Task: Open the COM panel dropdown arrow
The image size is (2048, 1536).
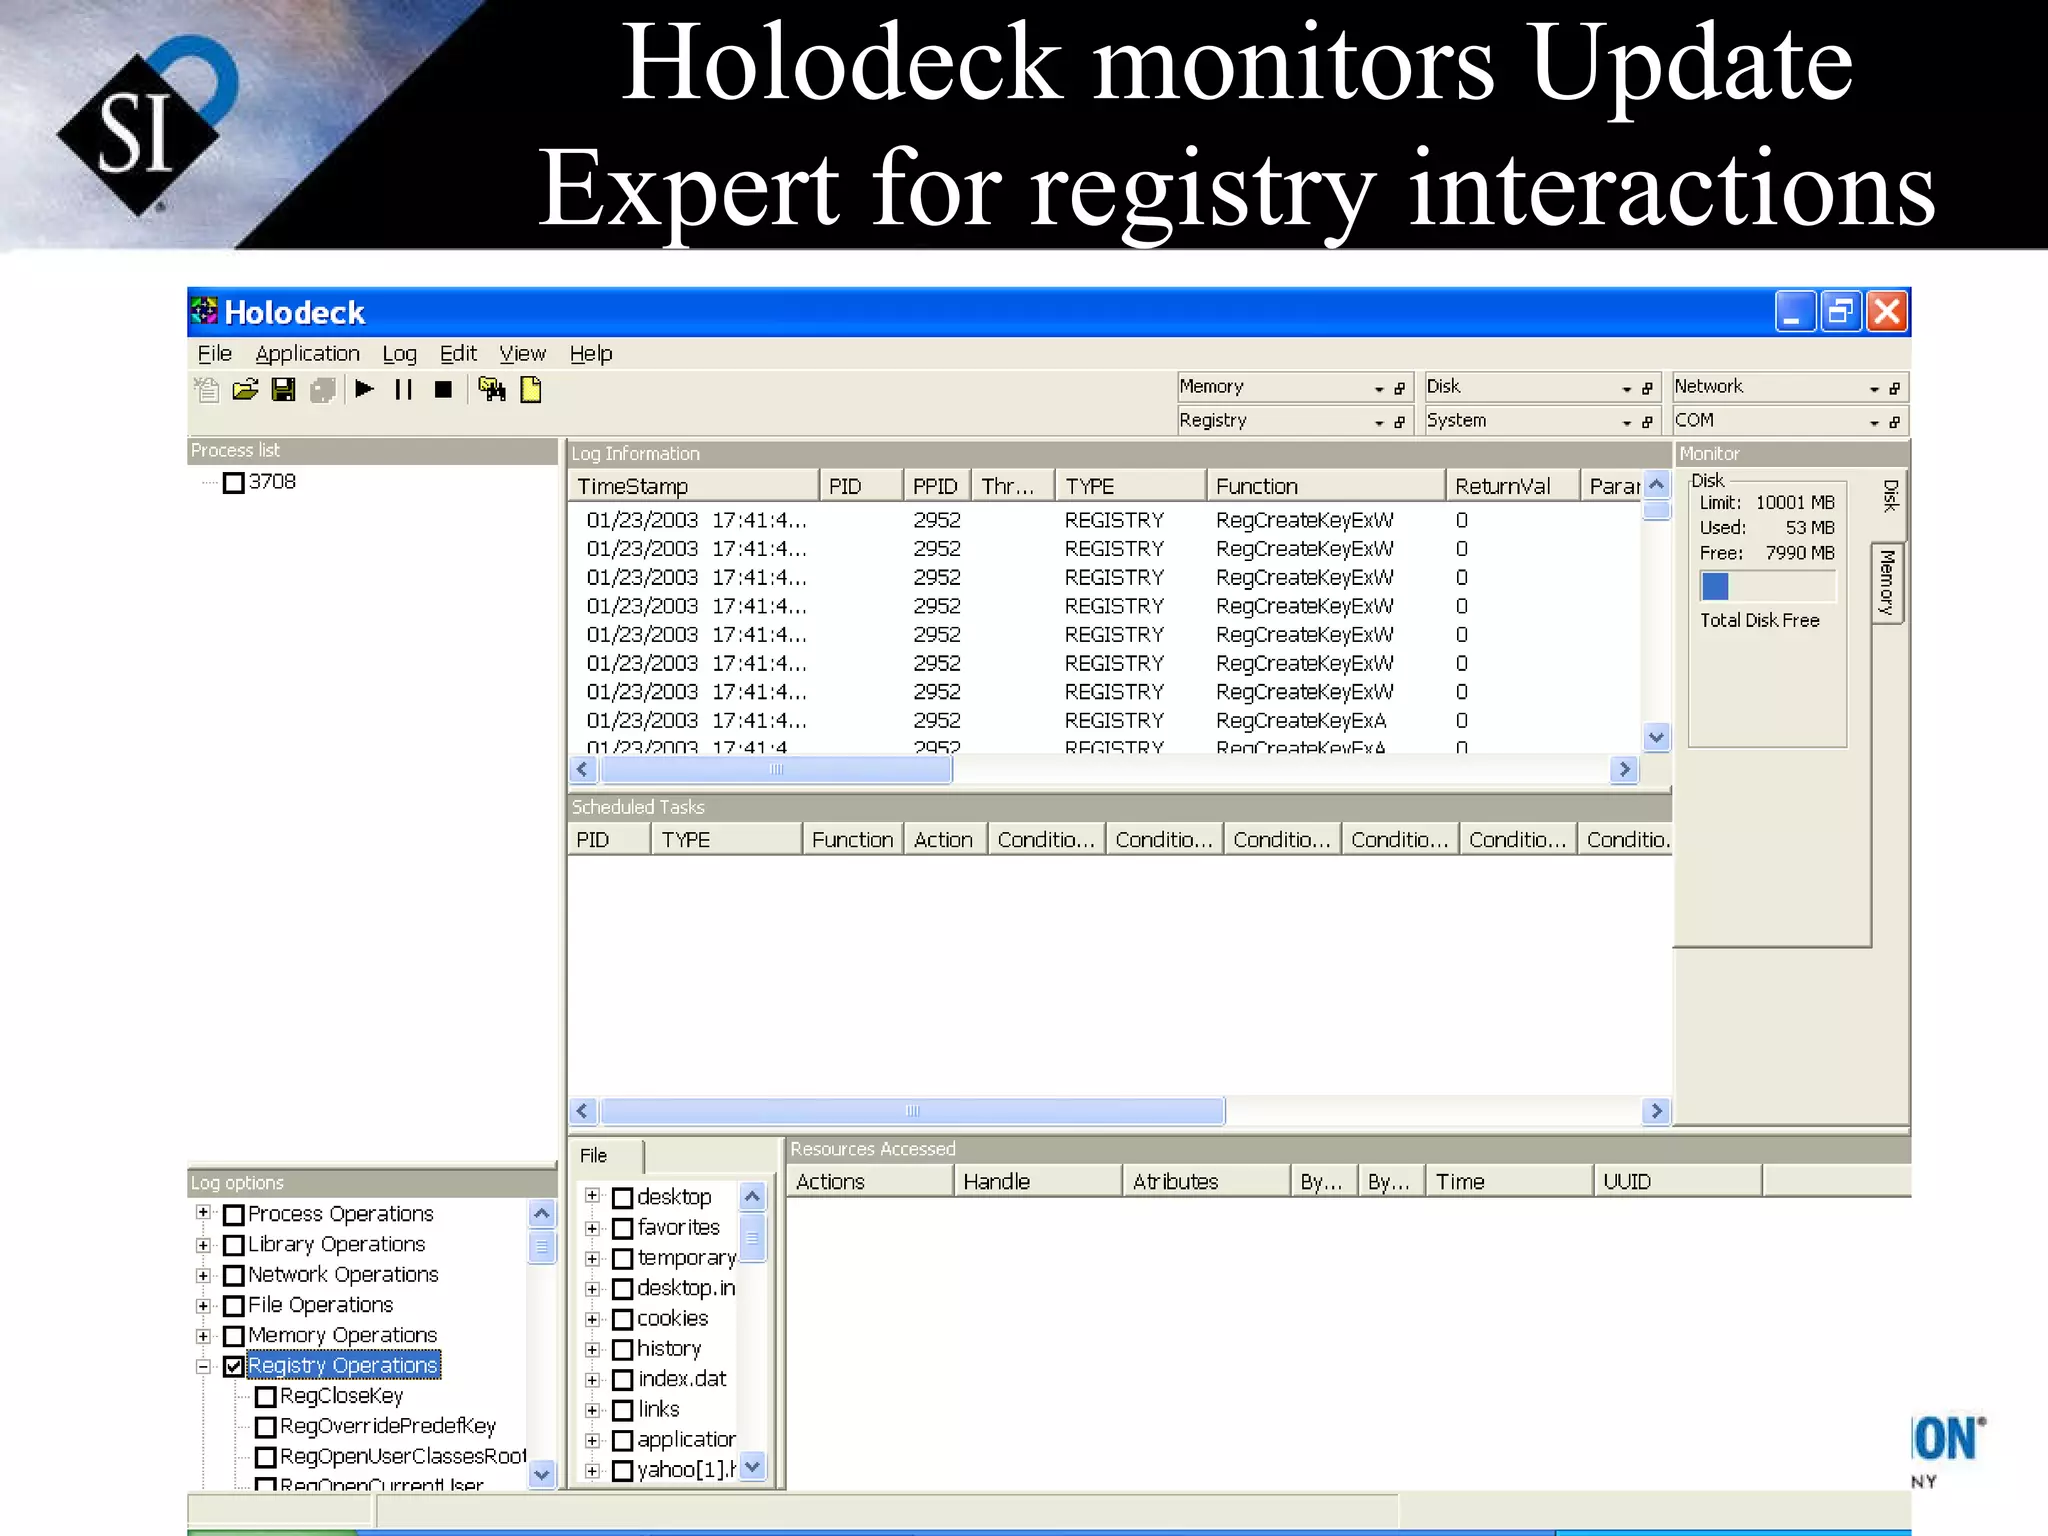Action: click(1873, 423)
